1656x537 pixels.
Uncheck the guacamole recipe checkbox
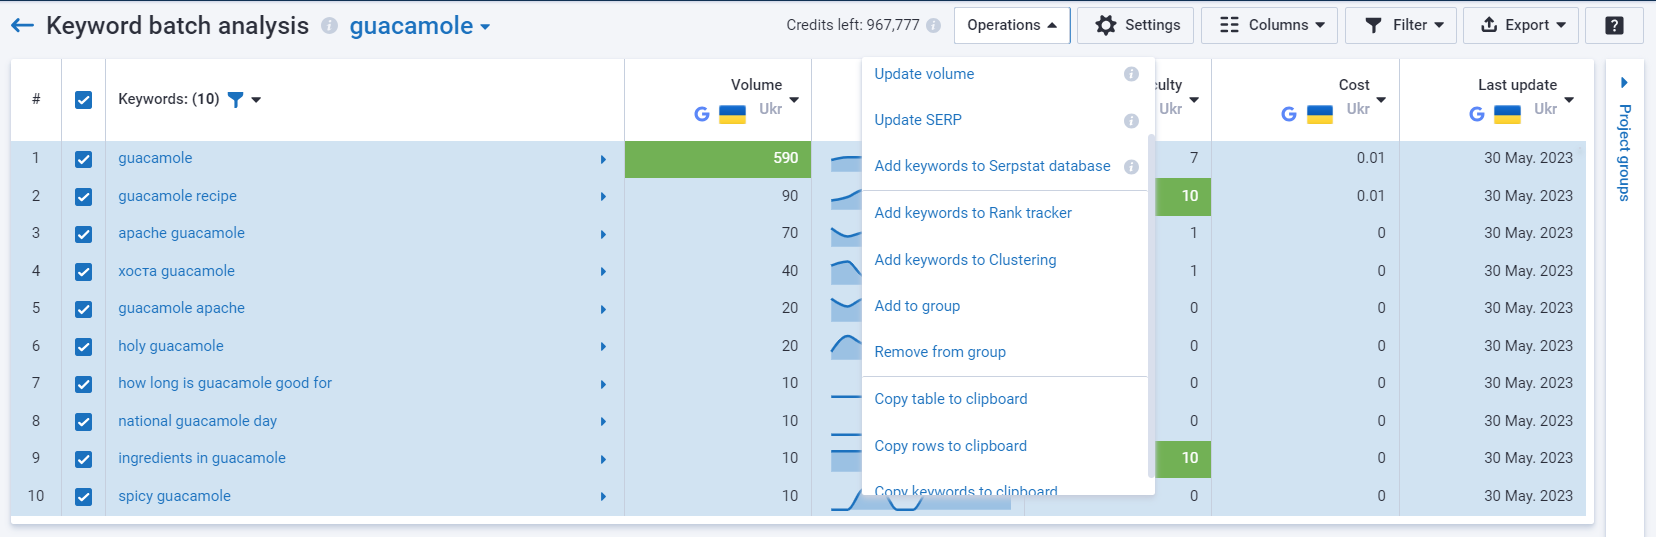point(84,197)
